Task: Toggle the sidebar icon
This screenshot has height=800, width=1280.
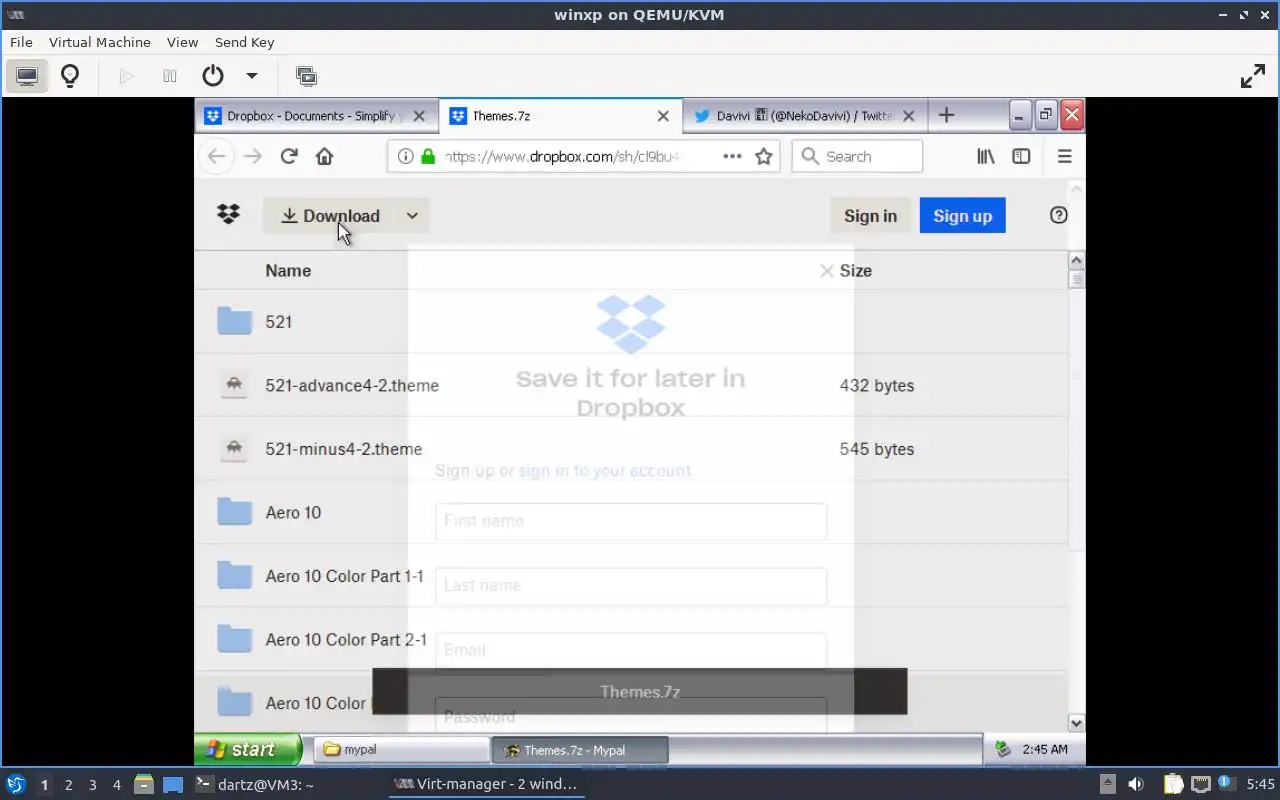Action: [1021, 156]
